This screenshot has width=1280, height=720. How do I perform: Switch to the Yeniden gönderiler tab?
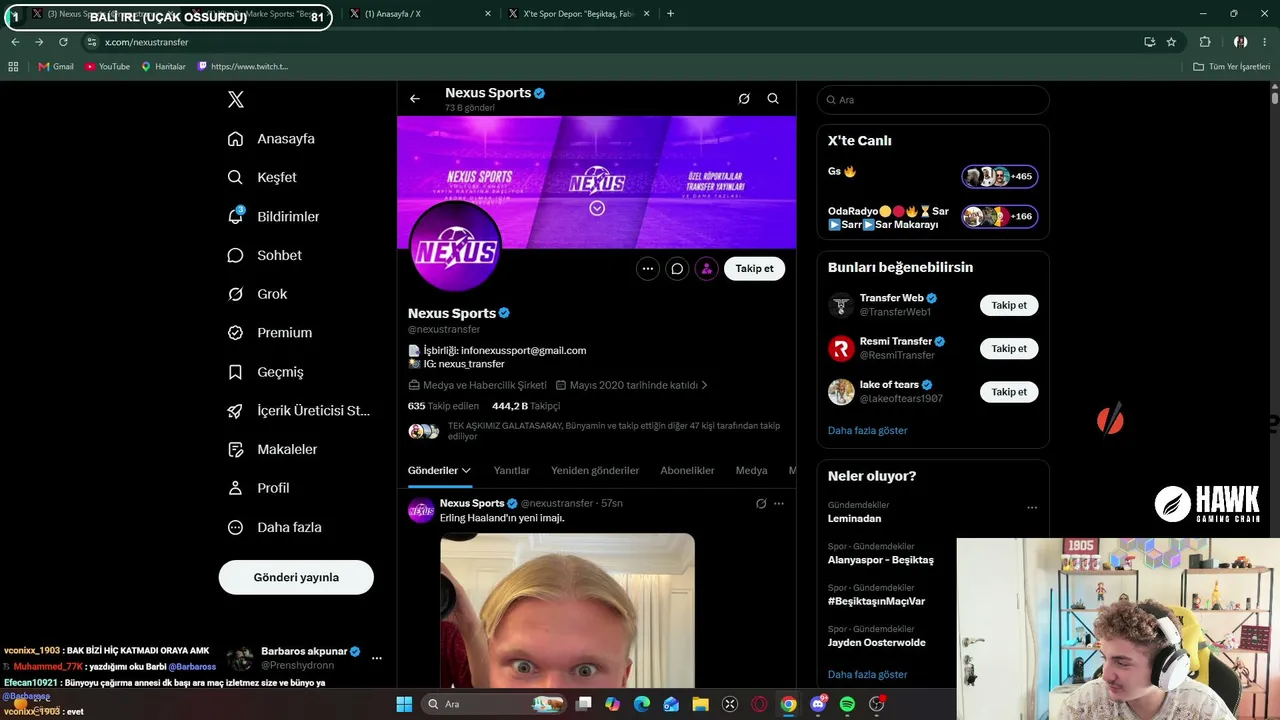coord(595,470)
